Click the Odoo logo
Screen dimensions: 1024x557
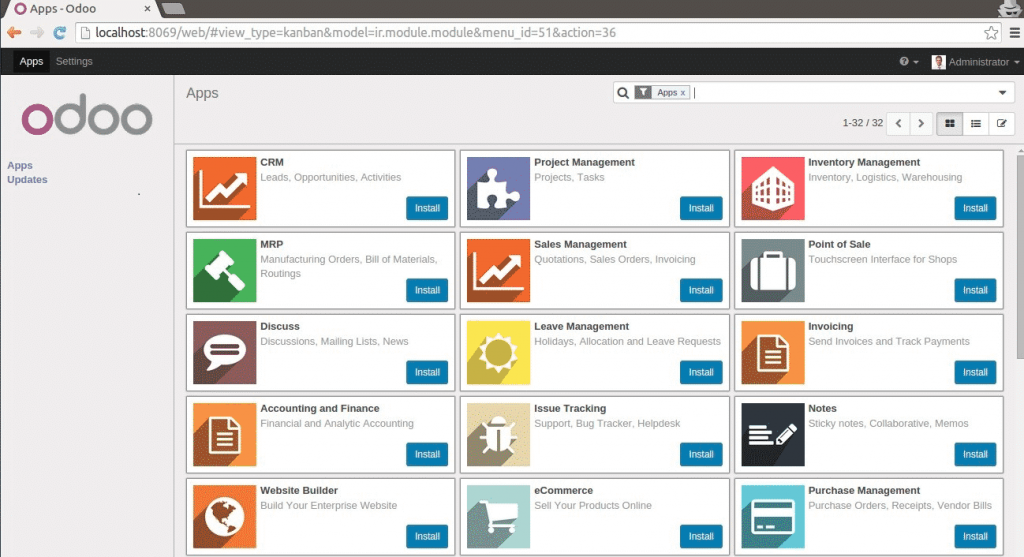[x=87, y=114]
